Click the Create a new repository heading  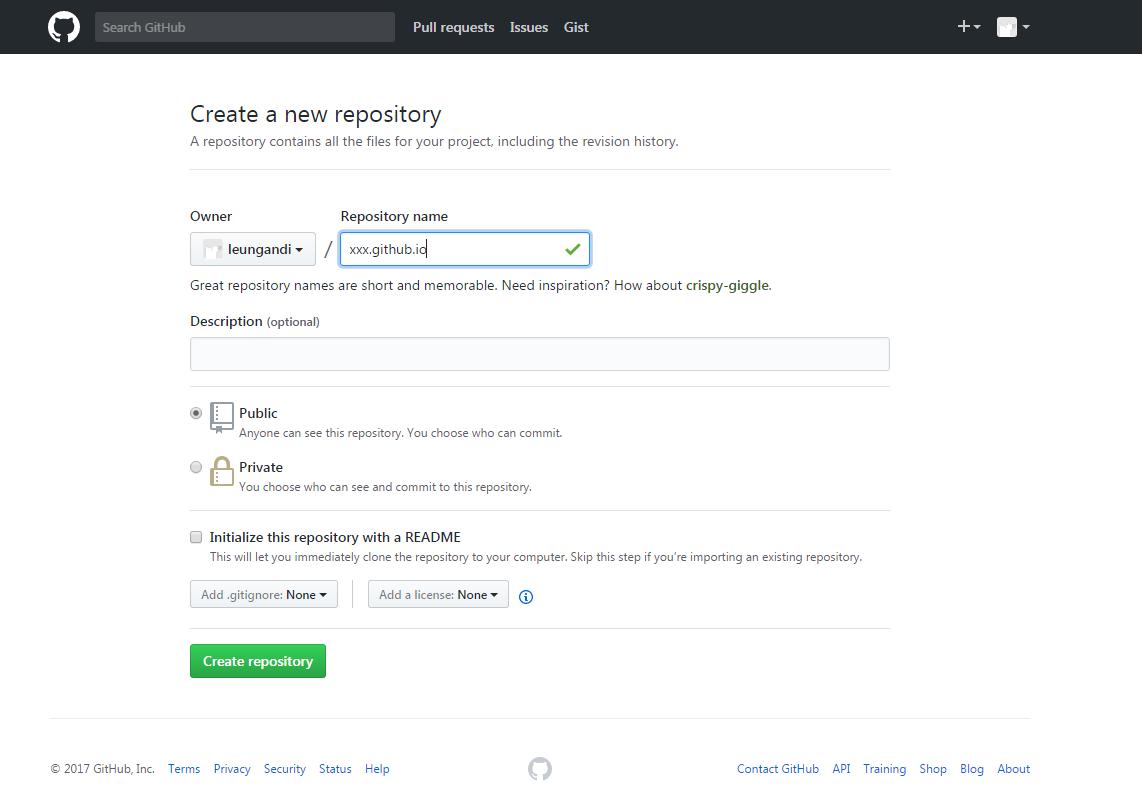point(315,114)
